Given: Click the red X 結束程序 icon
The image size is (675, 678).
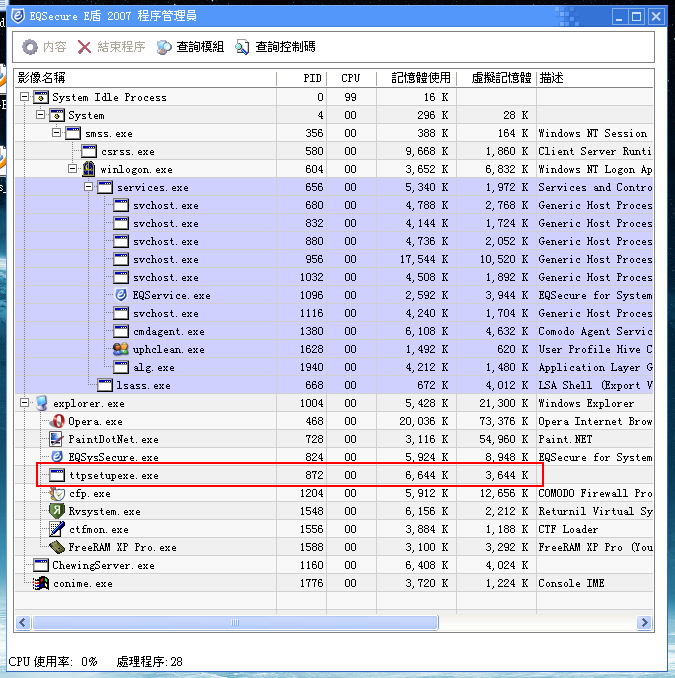Looking at the screenshot, I should click(x=84, y=47).
